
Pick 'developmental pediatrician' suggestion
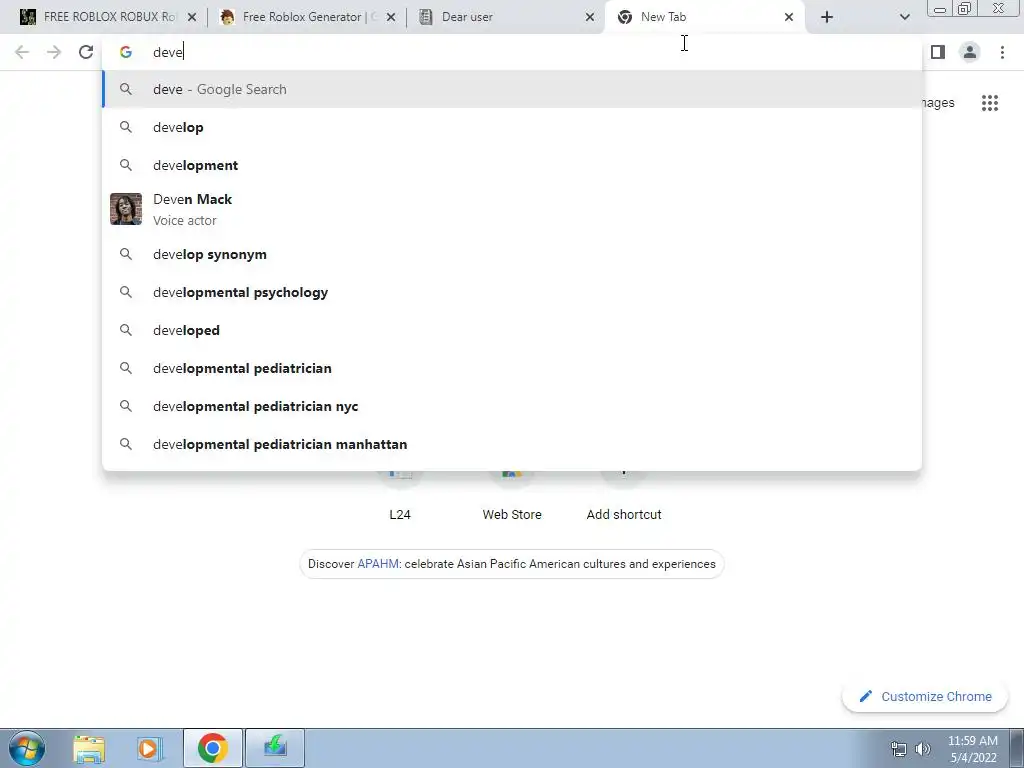512,368
